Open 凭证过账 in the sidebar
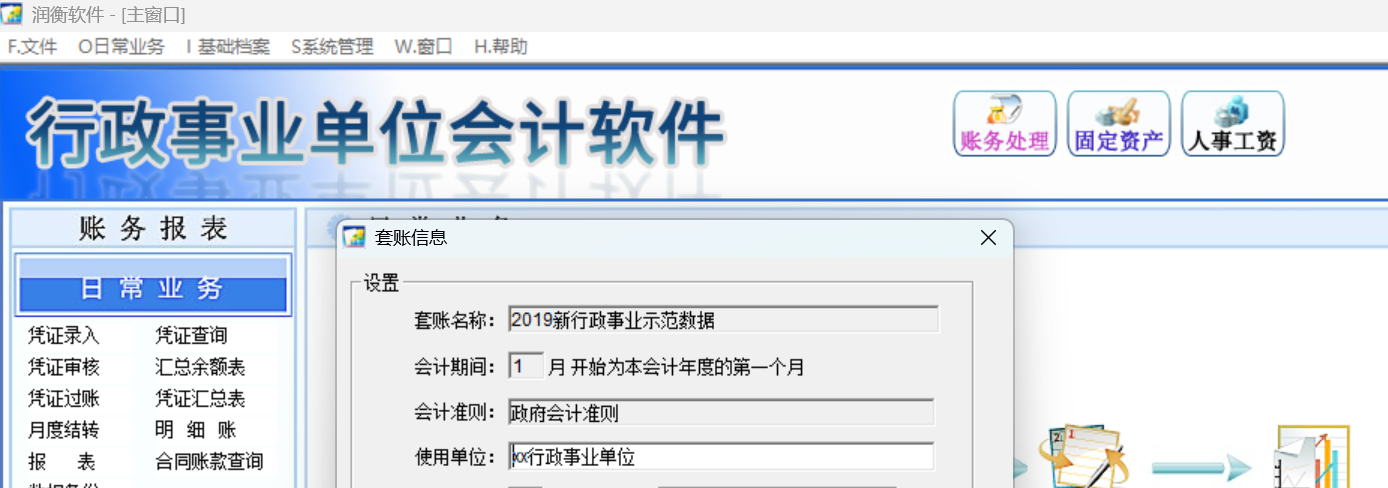 pyautogui.click(x=64, y=399)
